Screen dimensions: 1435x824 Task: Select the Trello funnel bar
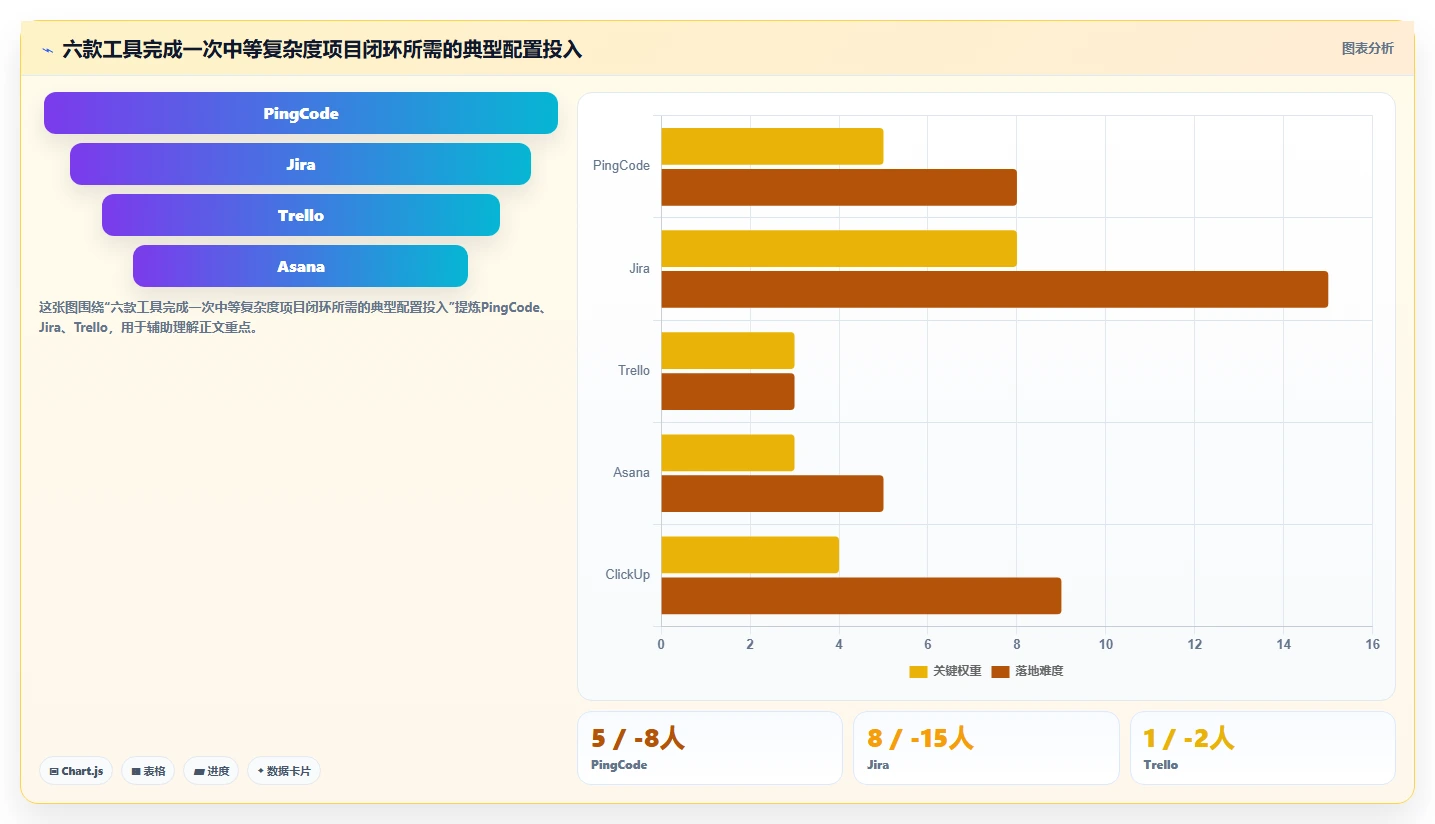tap(301, 215)
